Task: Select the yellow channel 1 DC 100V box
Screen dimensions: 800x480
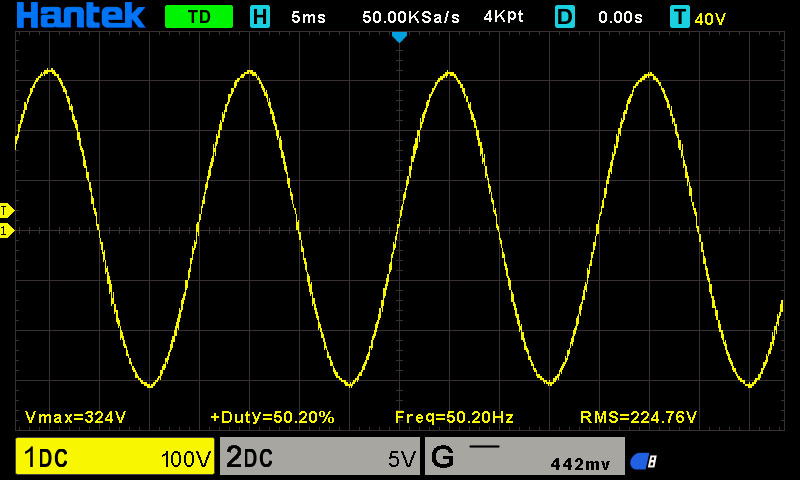Action: tap(115, 456)
